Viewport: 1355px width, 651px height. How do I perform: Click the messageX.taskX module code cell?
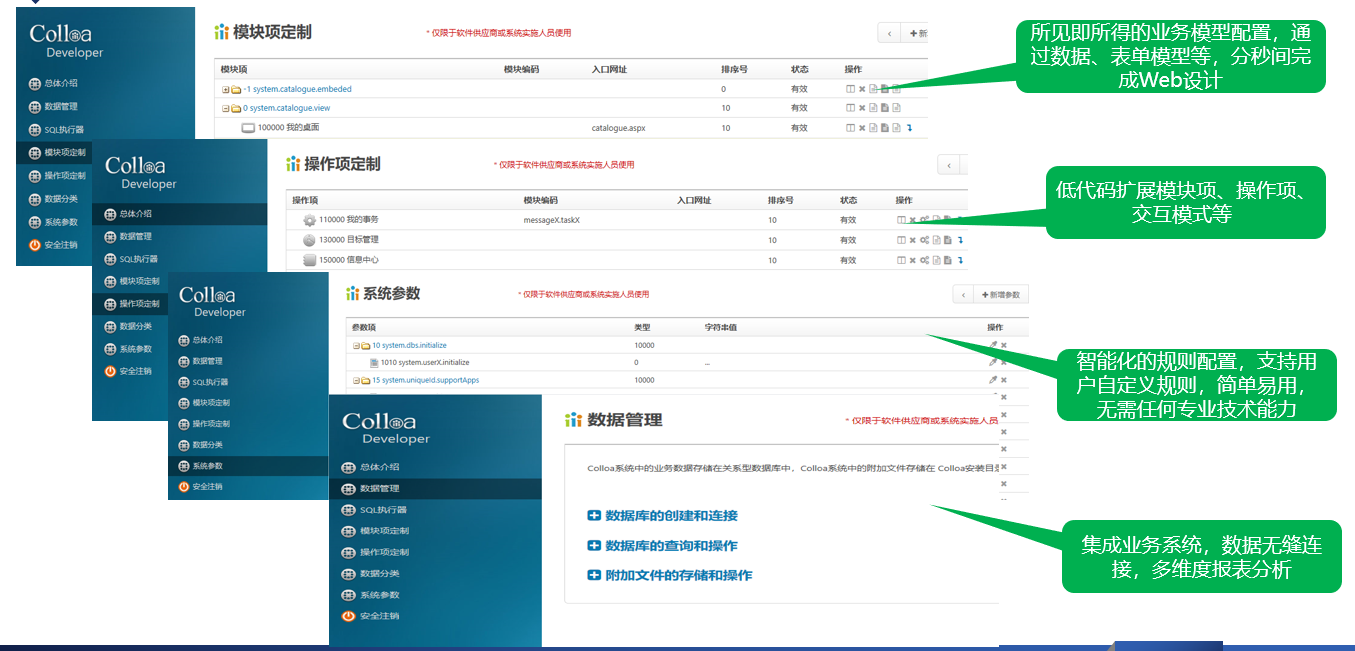coord(552,219)
